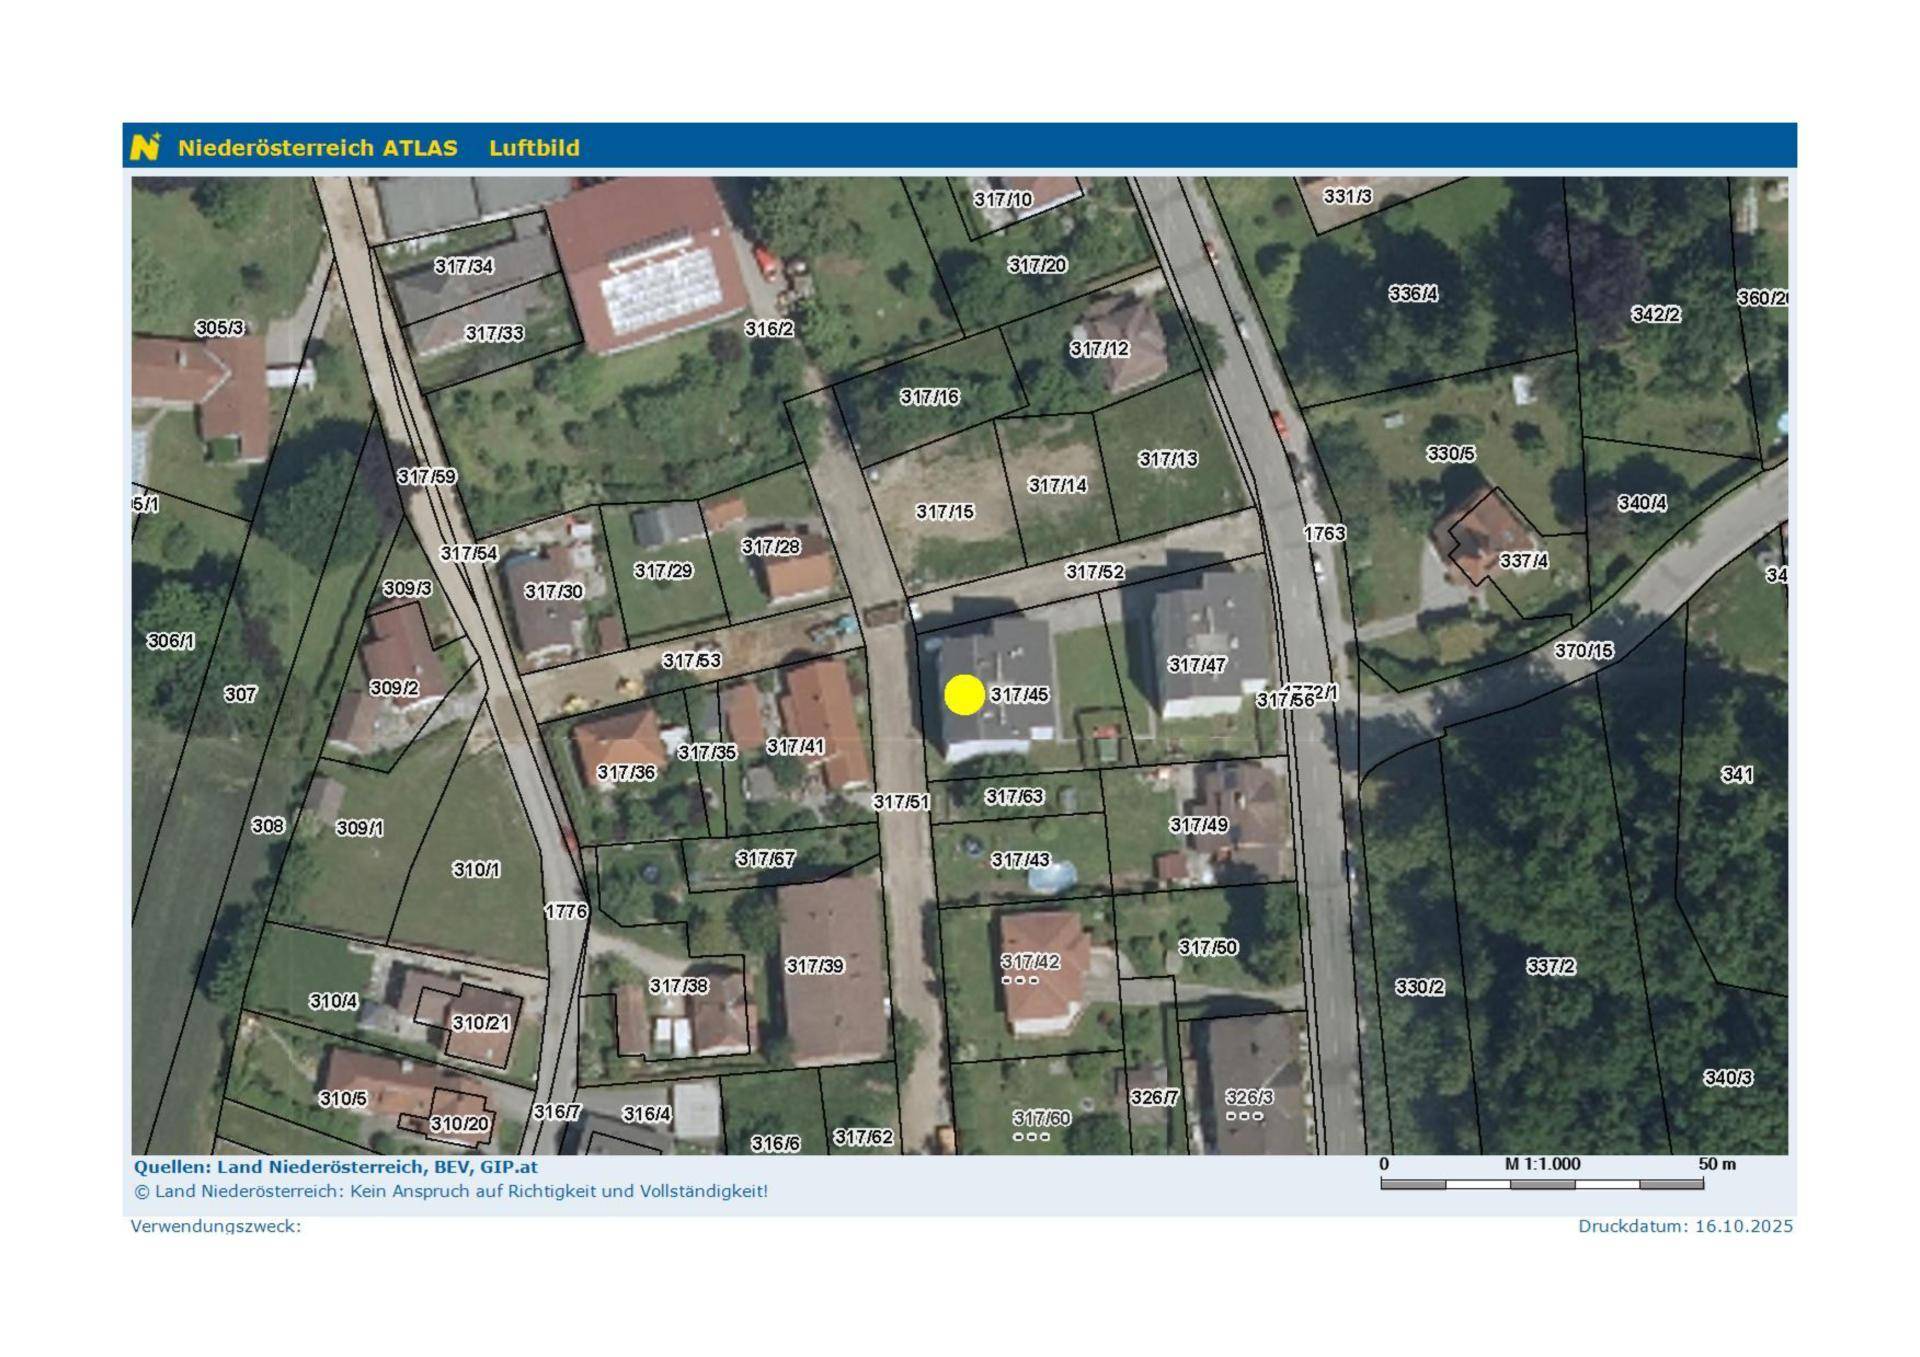Click the Quellen source attribution text

point(335,1167)
